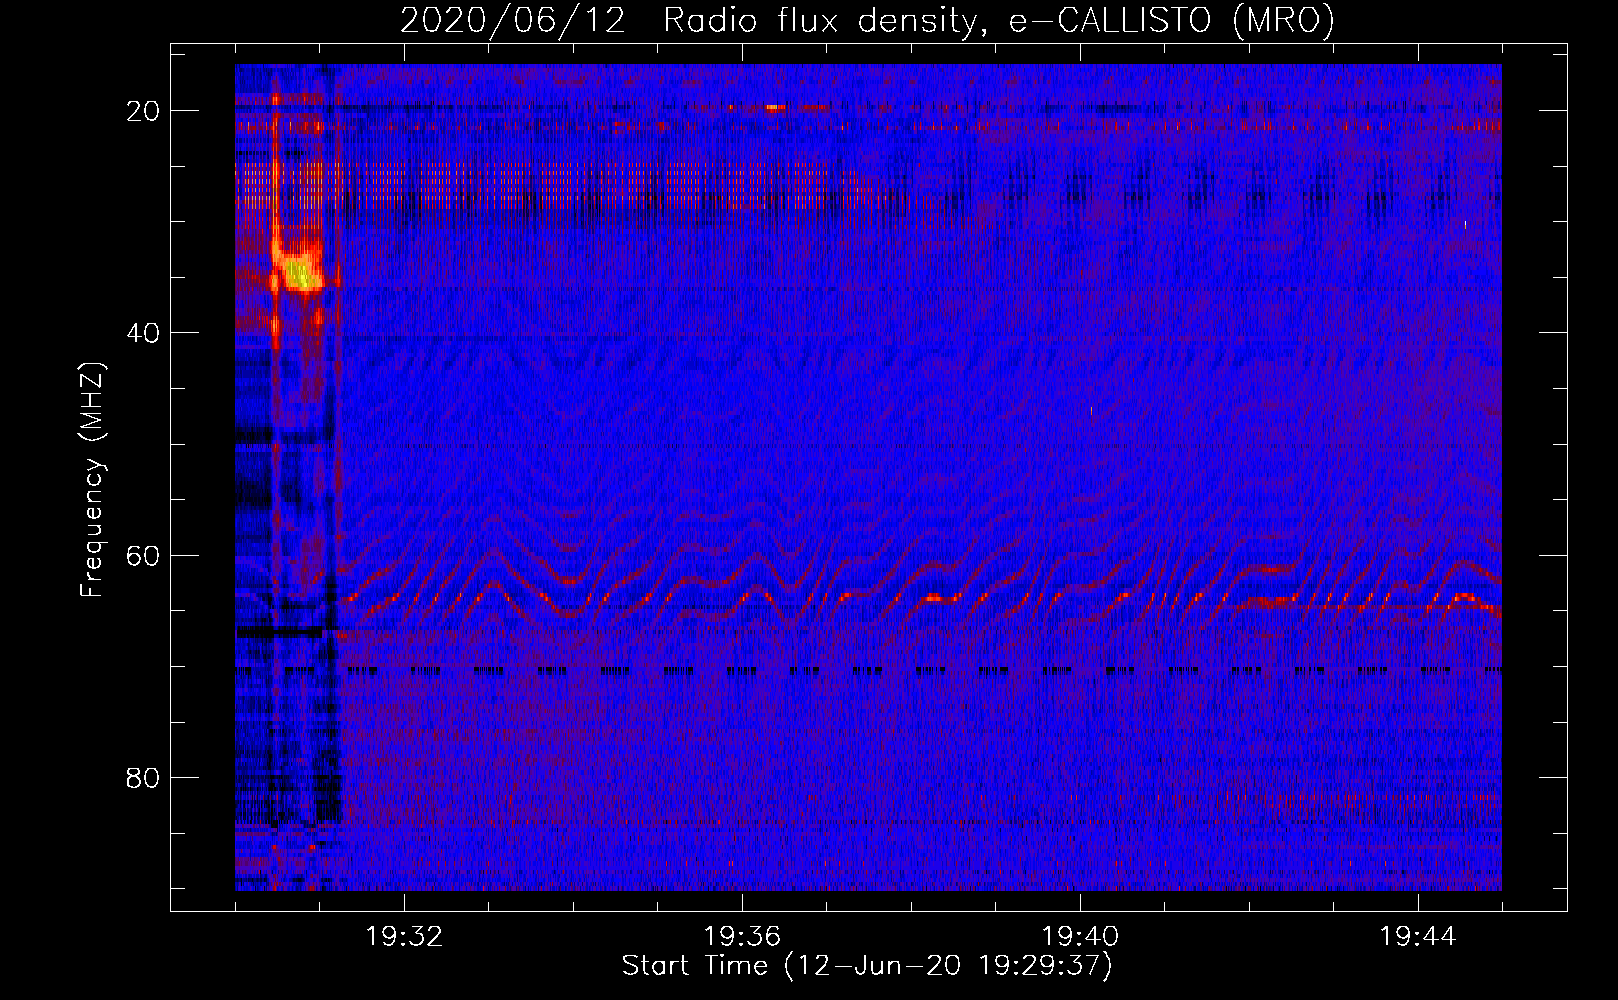
Task: Click the 19:36 time tick label
Action: 742,937
